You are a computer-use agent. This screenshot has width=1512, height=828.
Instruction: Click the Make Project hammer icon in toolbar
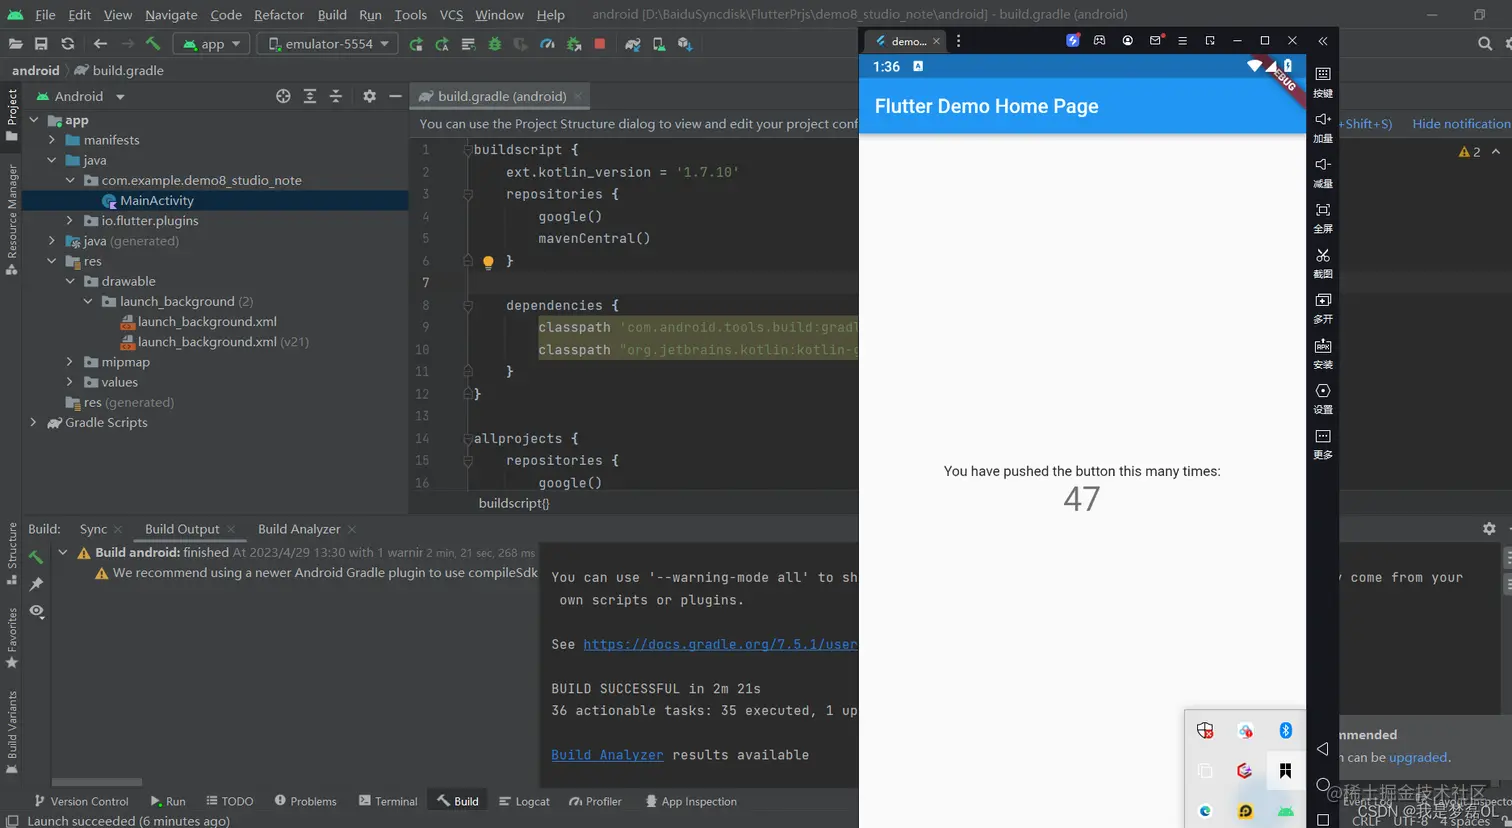[153, 44]
